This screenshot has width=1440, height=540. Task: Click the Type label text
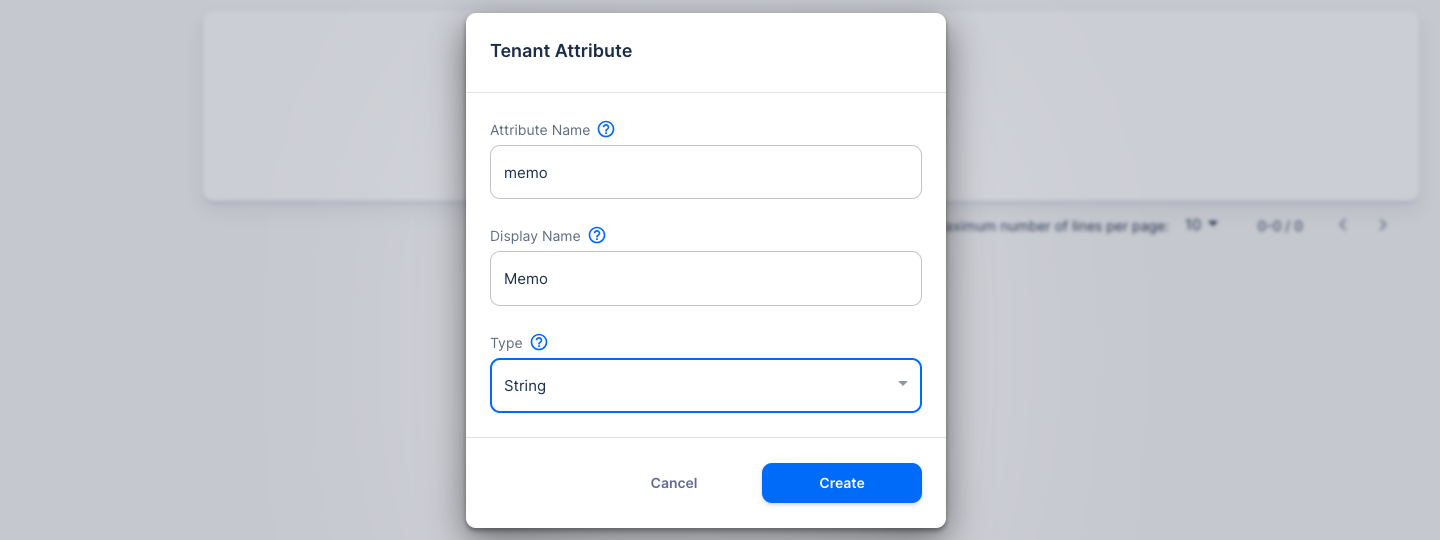click(x=506, y=343)
